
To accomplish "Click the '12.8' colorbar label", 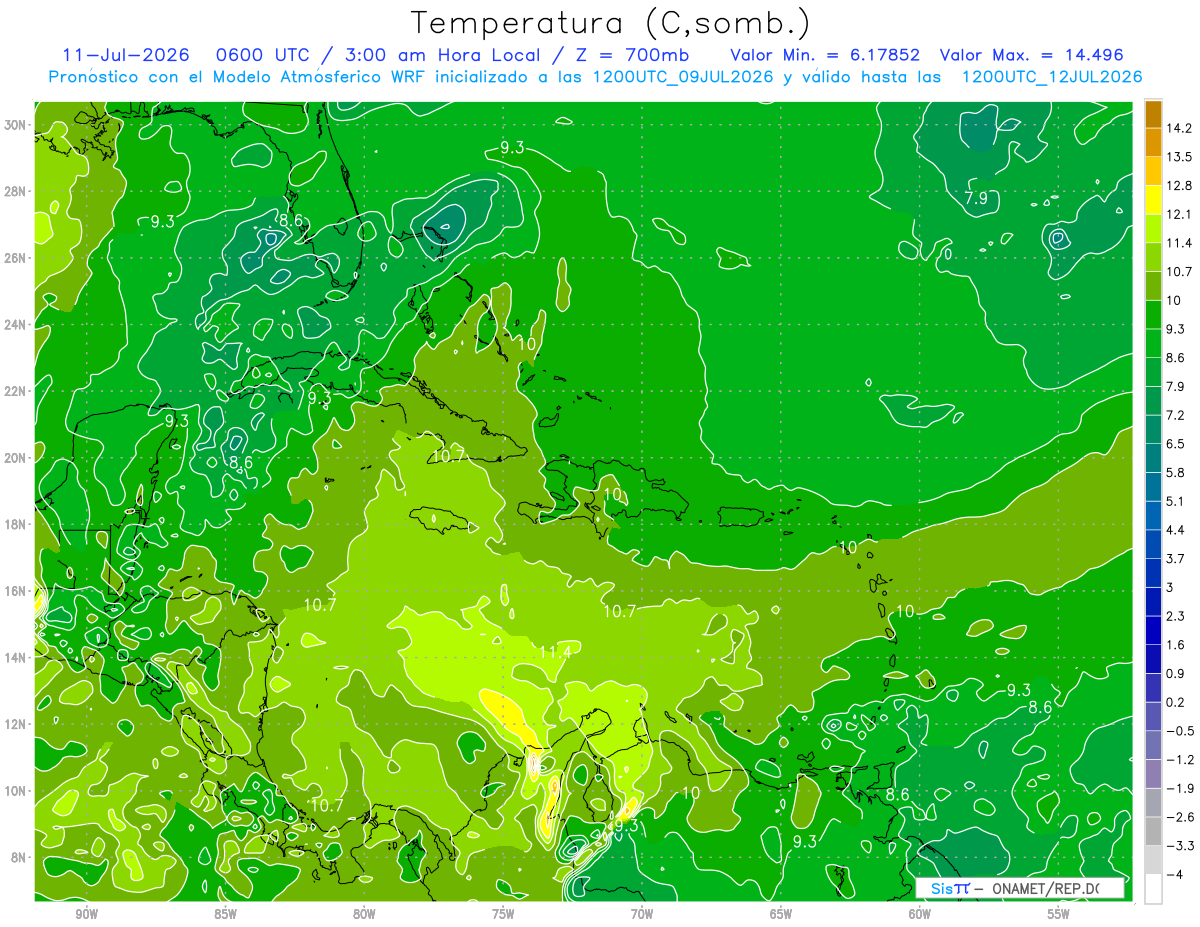I will click(1180, 185).
